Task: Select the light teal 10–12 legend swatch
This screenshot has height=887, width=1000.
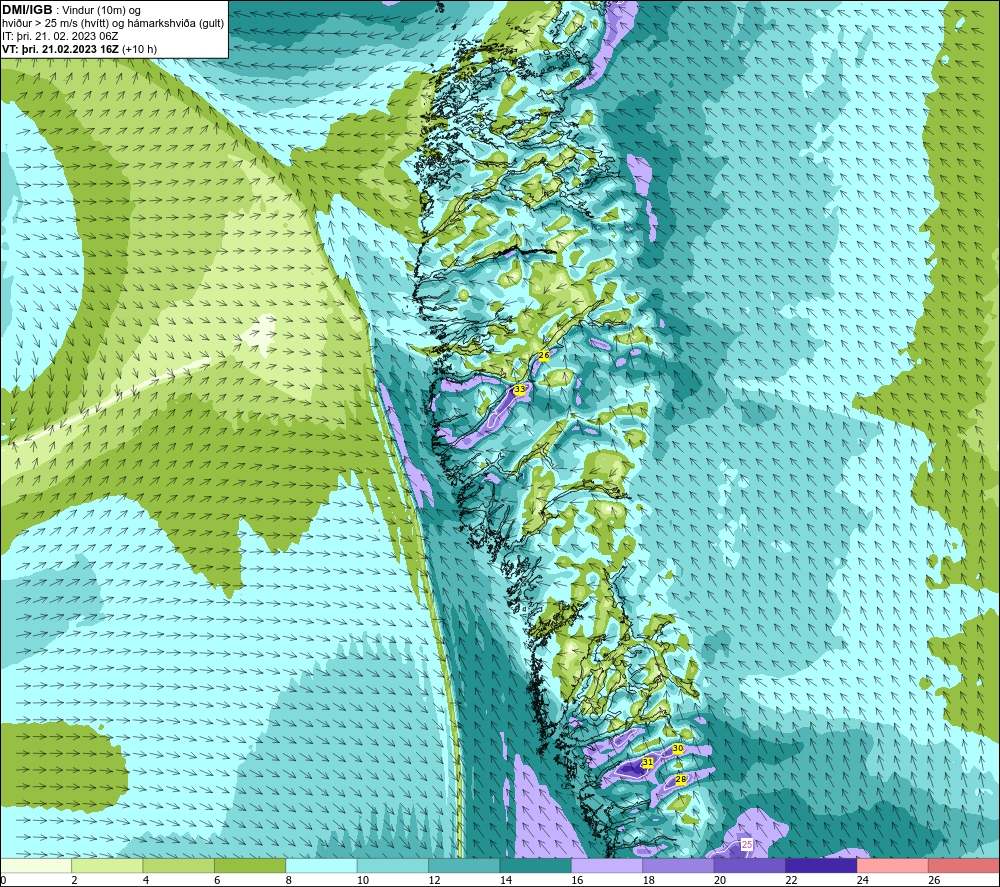Action: (393, 865)
